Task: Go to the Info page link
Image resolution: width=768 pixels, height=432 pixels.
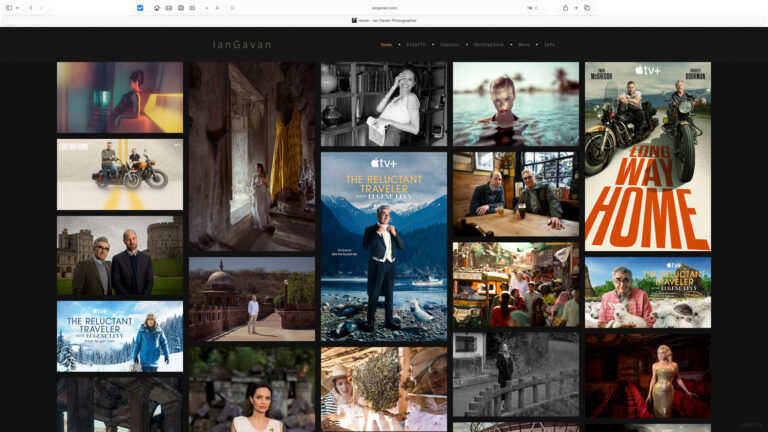Action: (x=549, y=45)
